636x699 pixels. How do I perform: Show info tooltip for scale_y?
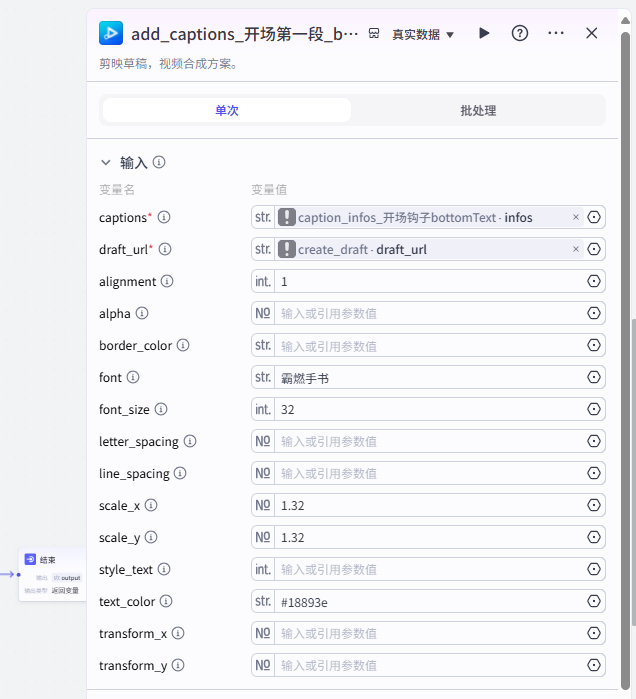pyautogui.click(x=151, y=537)
